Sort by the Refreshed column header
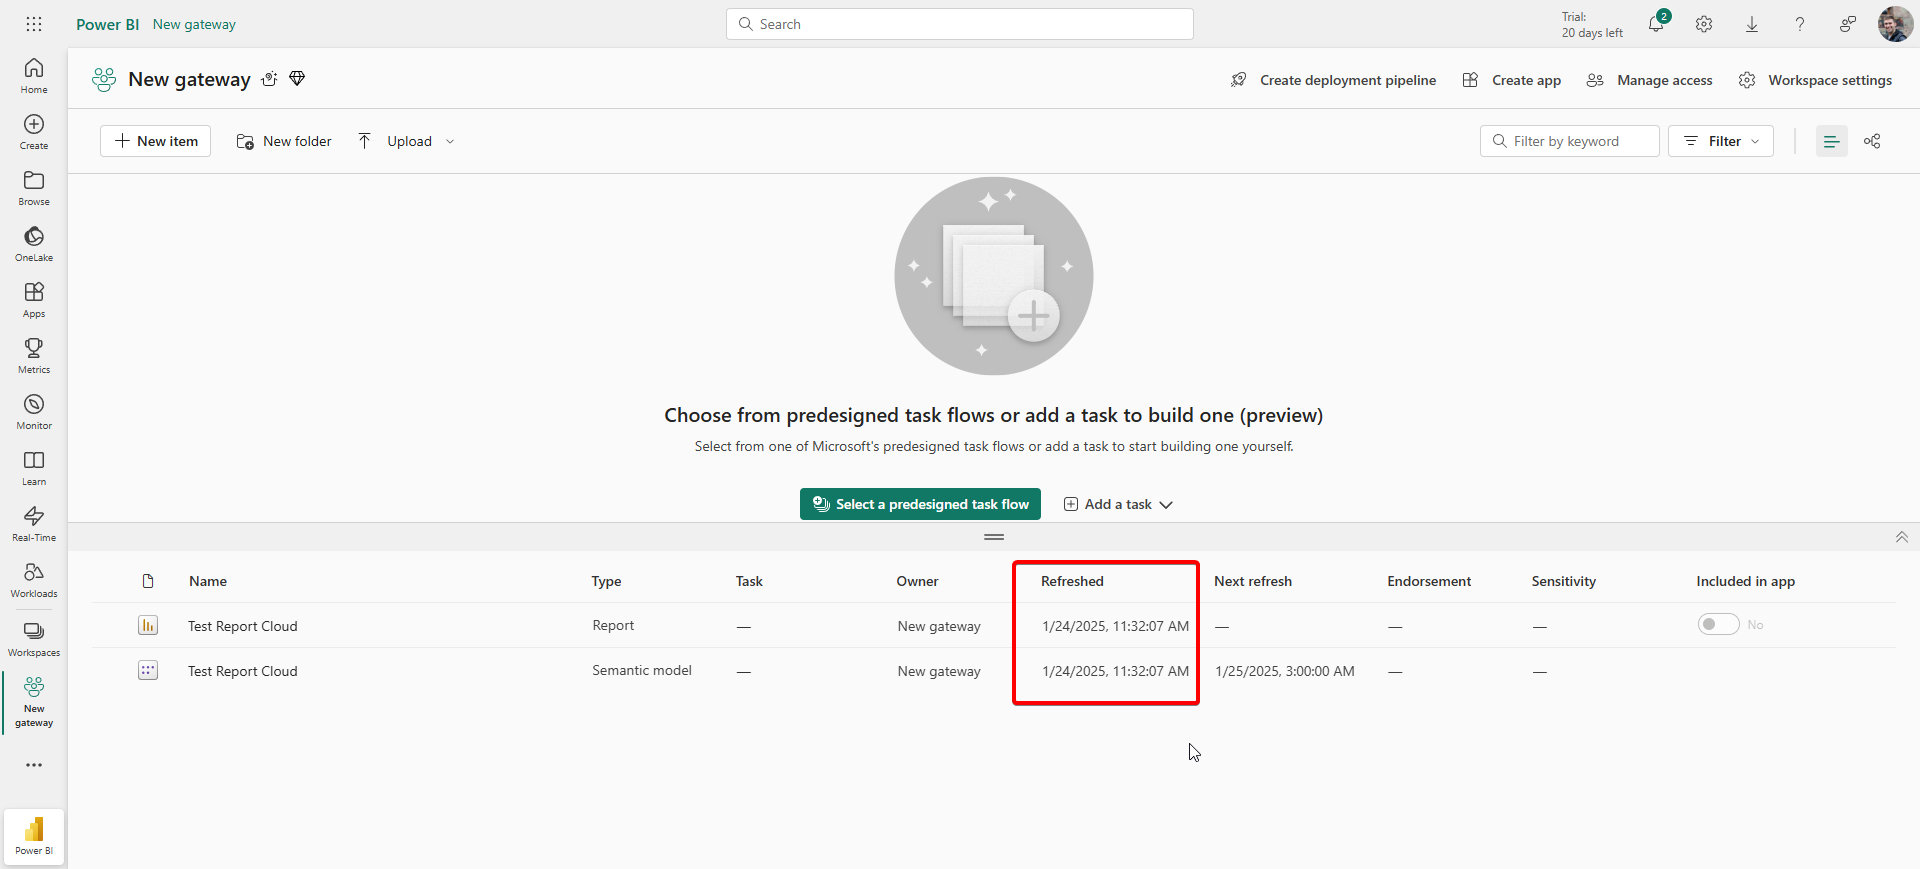1920x869 pixels. (x=1072, y=581)
